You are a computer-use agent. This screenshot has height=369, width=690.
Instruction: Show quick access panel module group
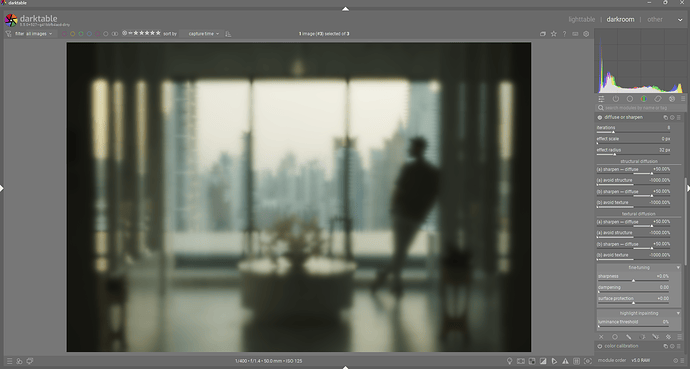click(602, 99)
